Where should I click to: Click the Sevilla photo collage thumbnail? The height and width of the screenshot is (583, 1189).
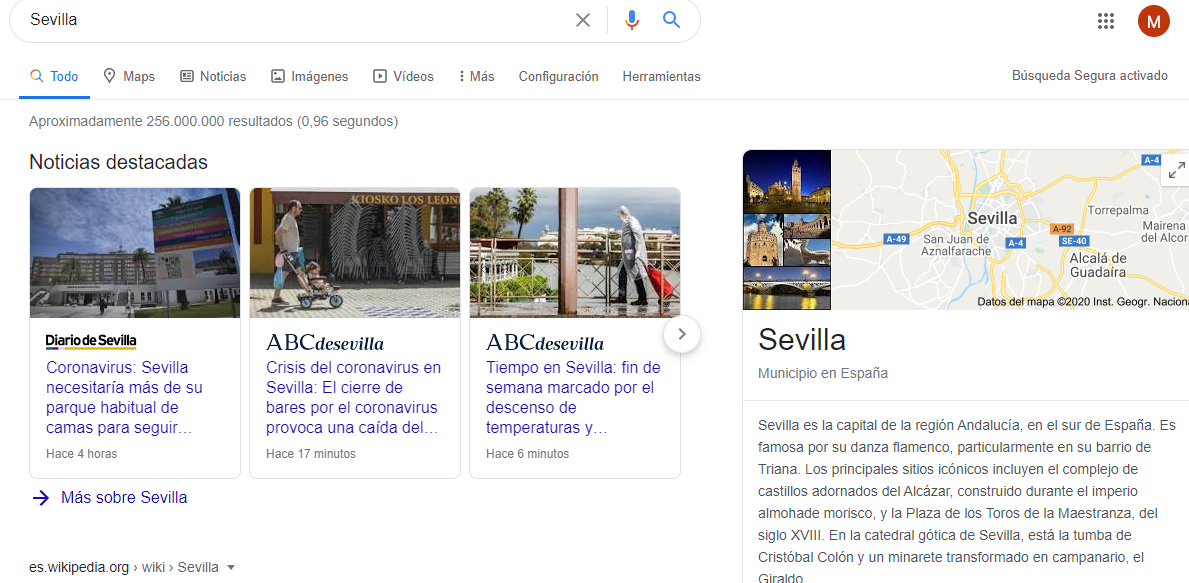(x=787, y=229)
